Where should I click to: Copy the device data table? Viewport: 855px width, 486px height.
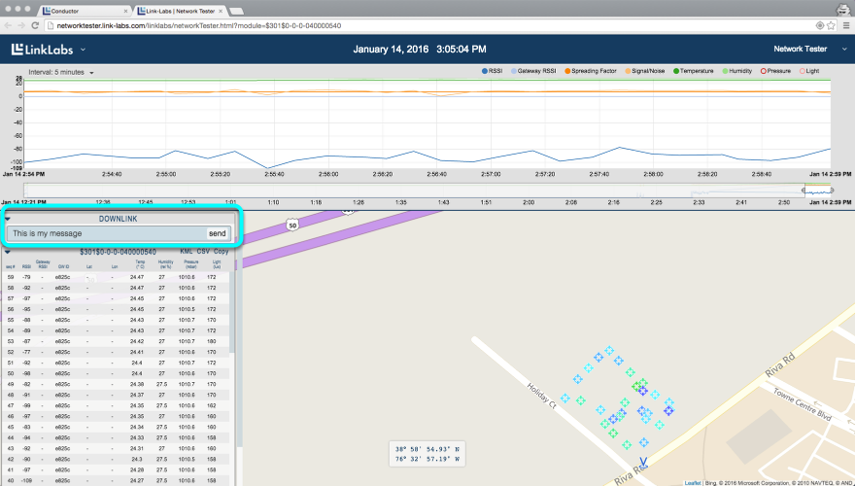tap(221, 252)
